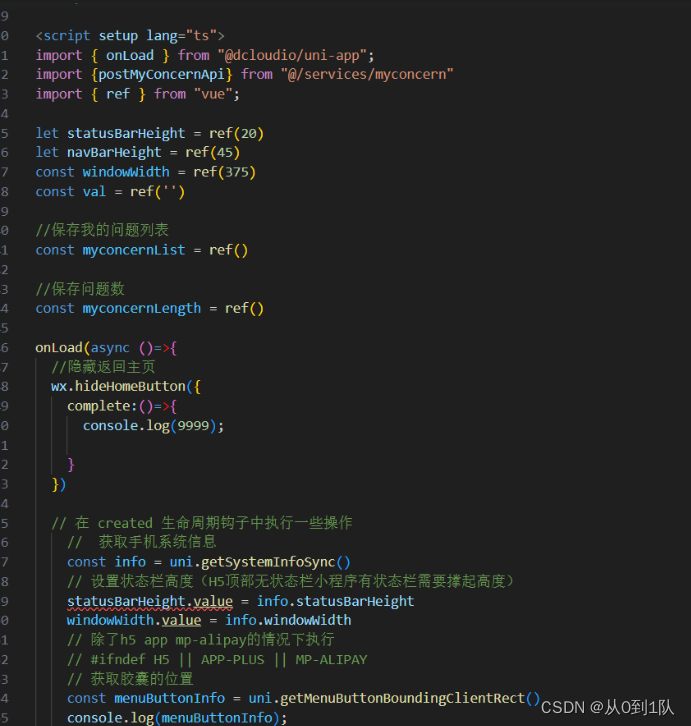The height and width of the screenshot is (726, 691).
Task: Click info.windowWidth on the assignment line
Action: click(x=288, y=620)
